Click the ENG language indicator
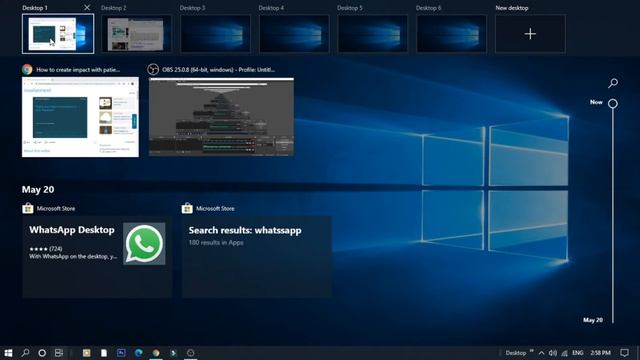The height and width of the screenshot is (360, 640). point(578,353)
